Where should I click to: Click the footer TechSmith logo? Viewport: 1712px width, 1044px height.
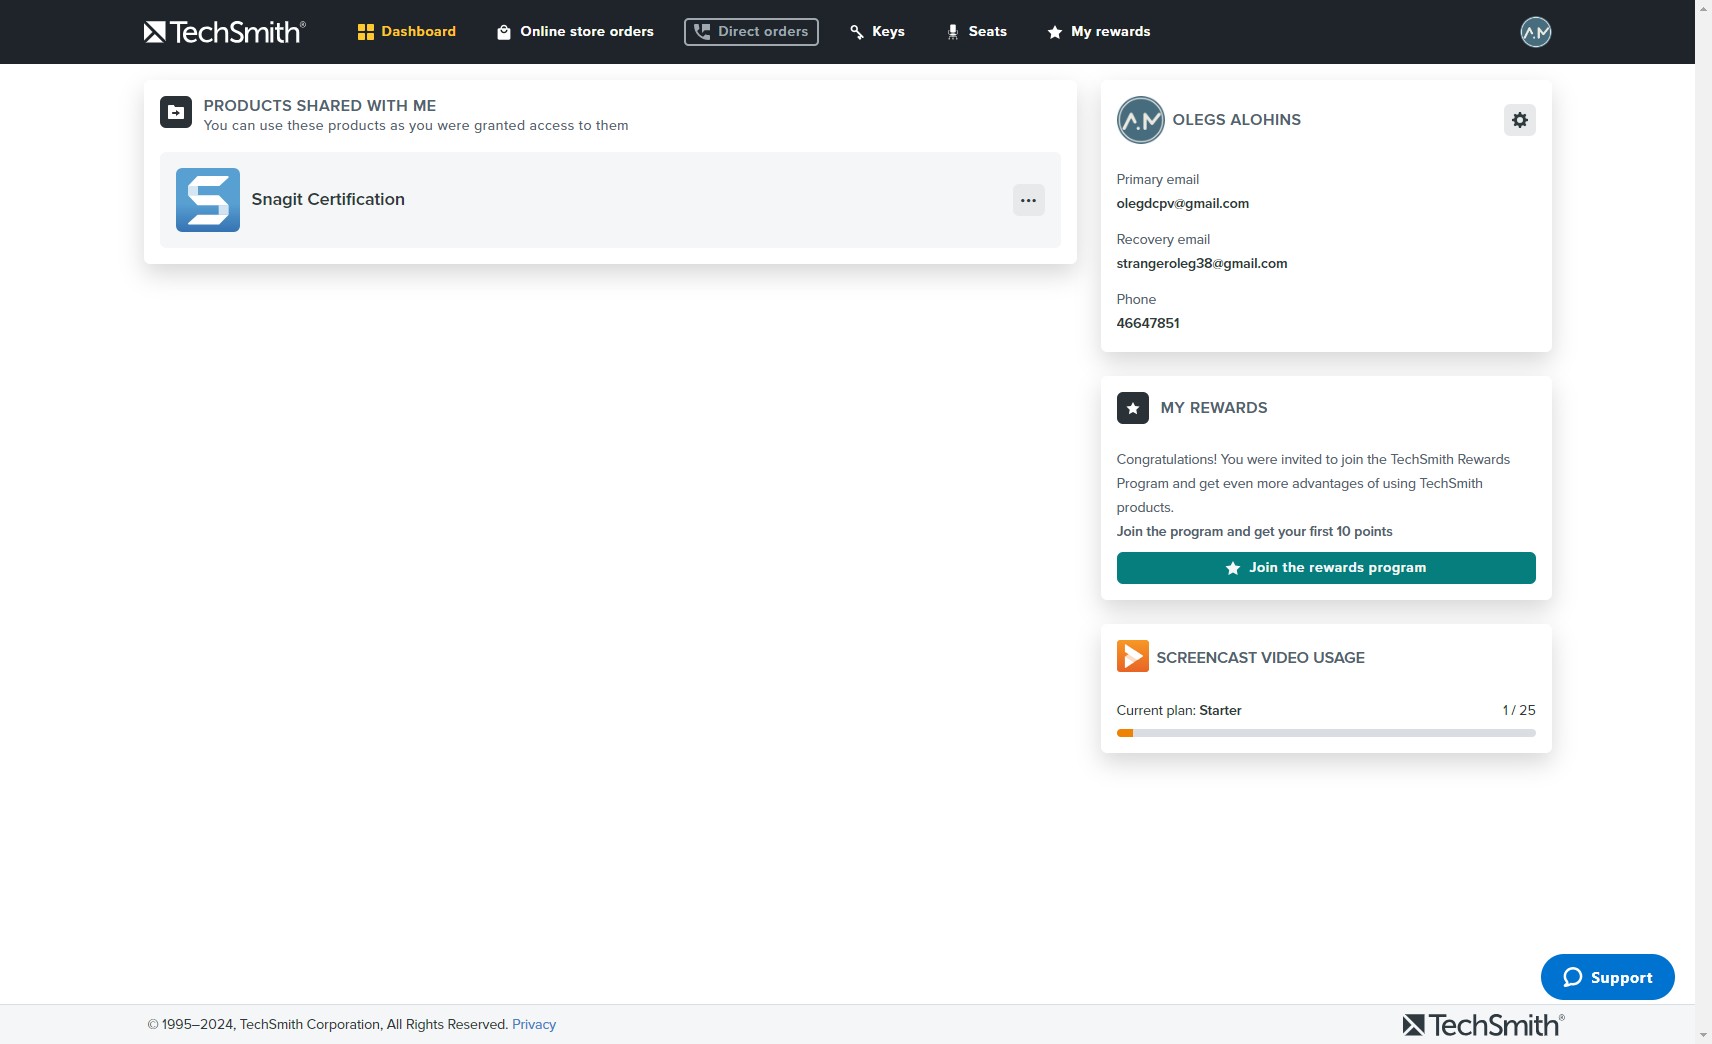[1483, 1025]
